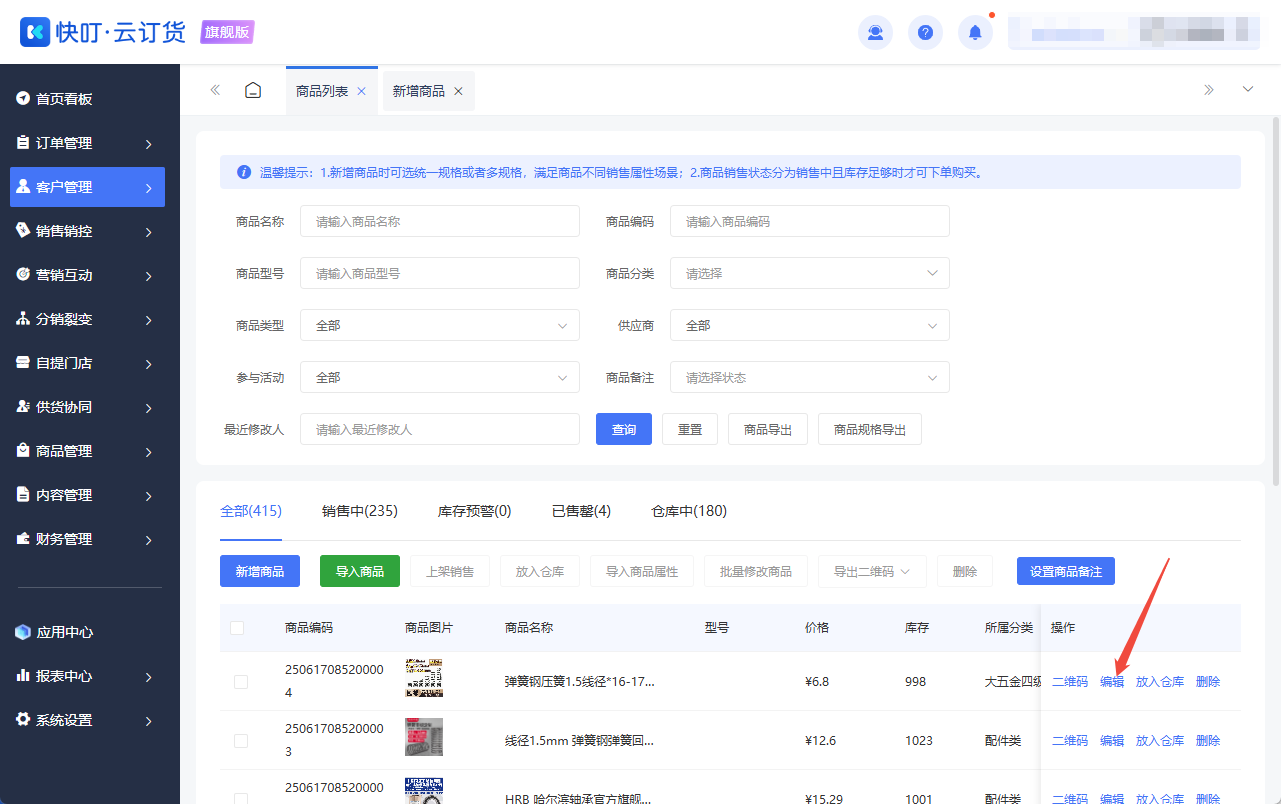Image resolution: width=1281 pixels, height=804 pixels.
Task: Check the row for 弹簧钢压簧 product
Action: 240,682
